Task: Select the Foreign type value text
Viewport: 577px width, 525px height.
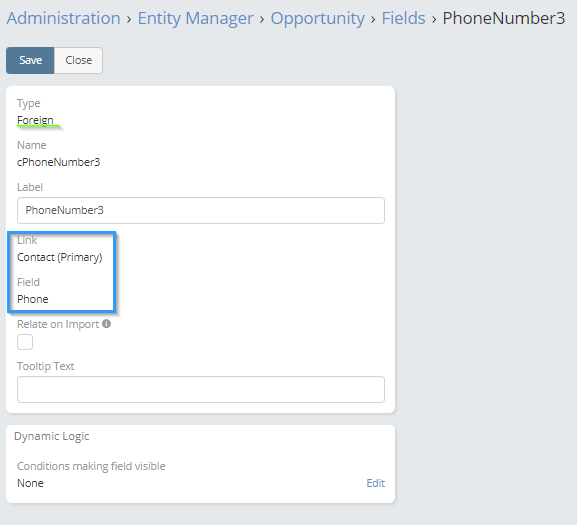Action: tap(35, 120)
